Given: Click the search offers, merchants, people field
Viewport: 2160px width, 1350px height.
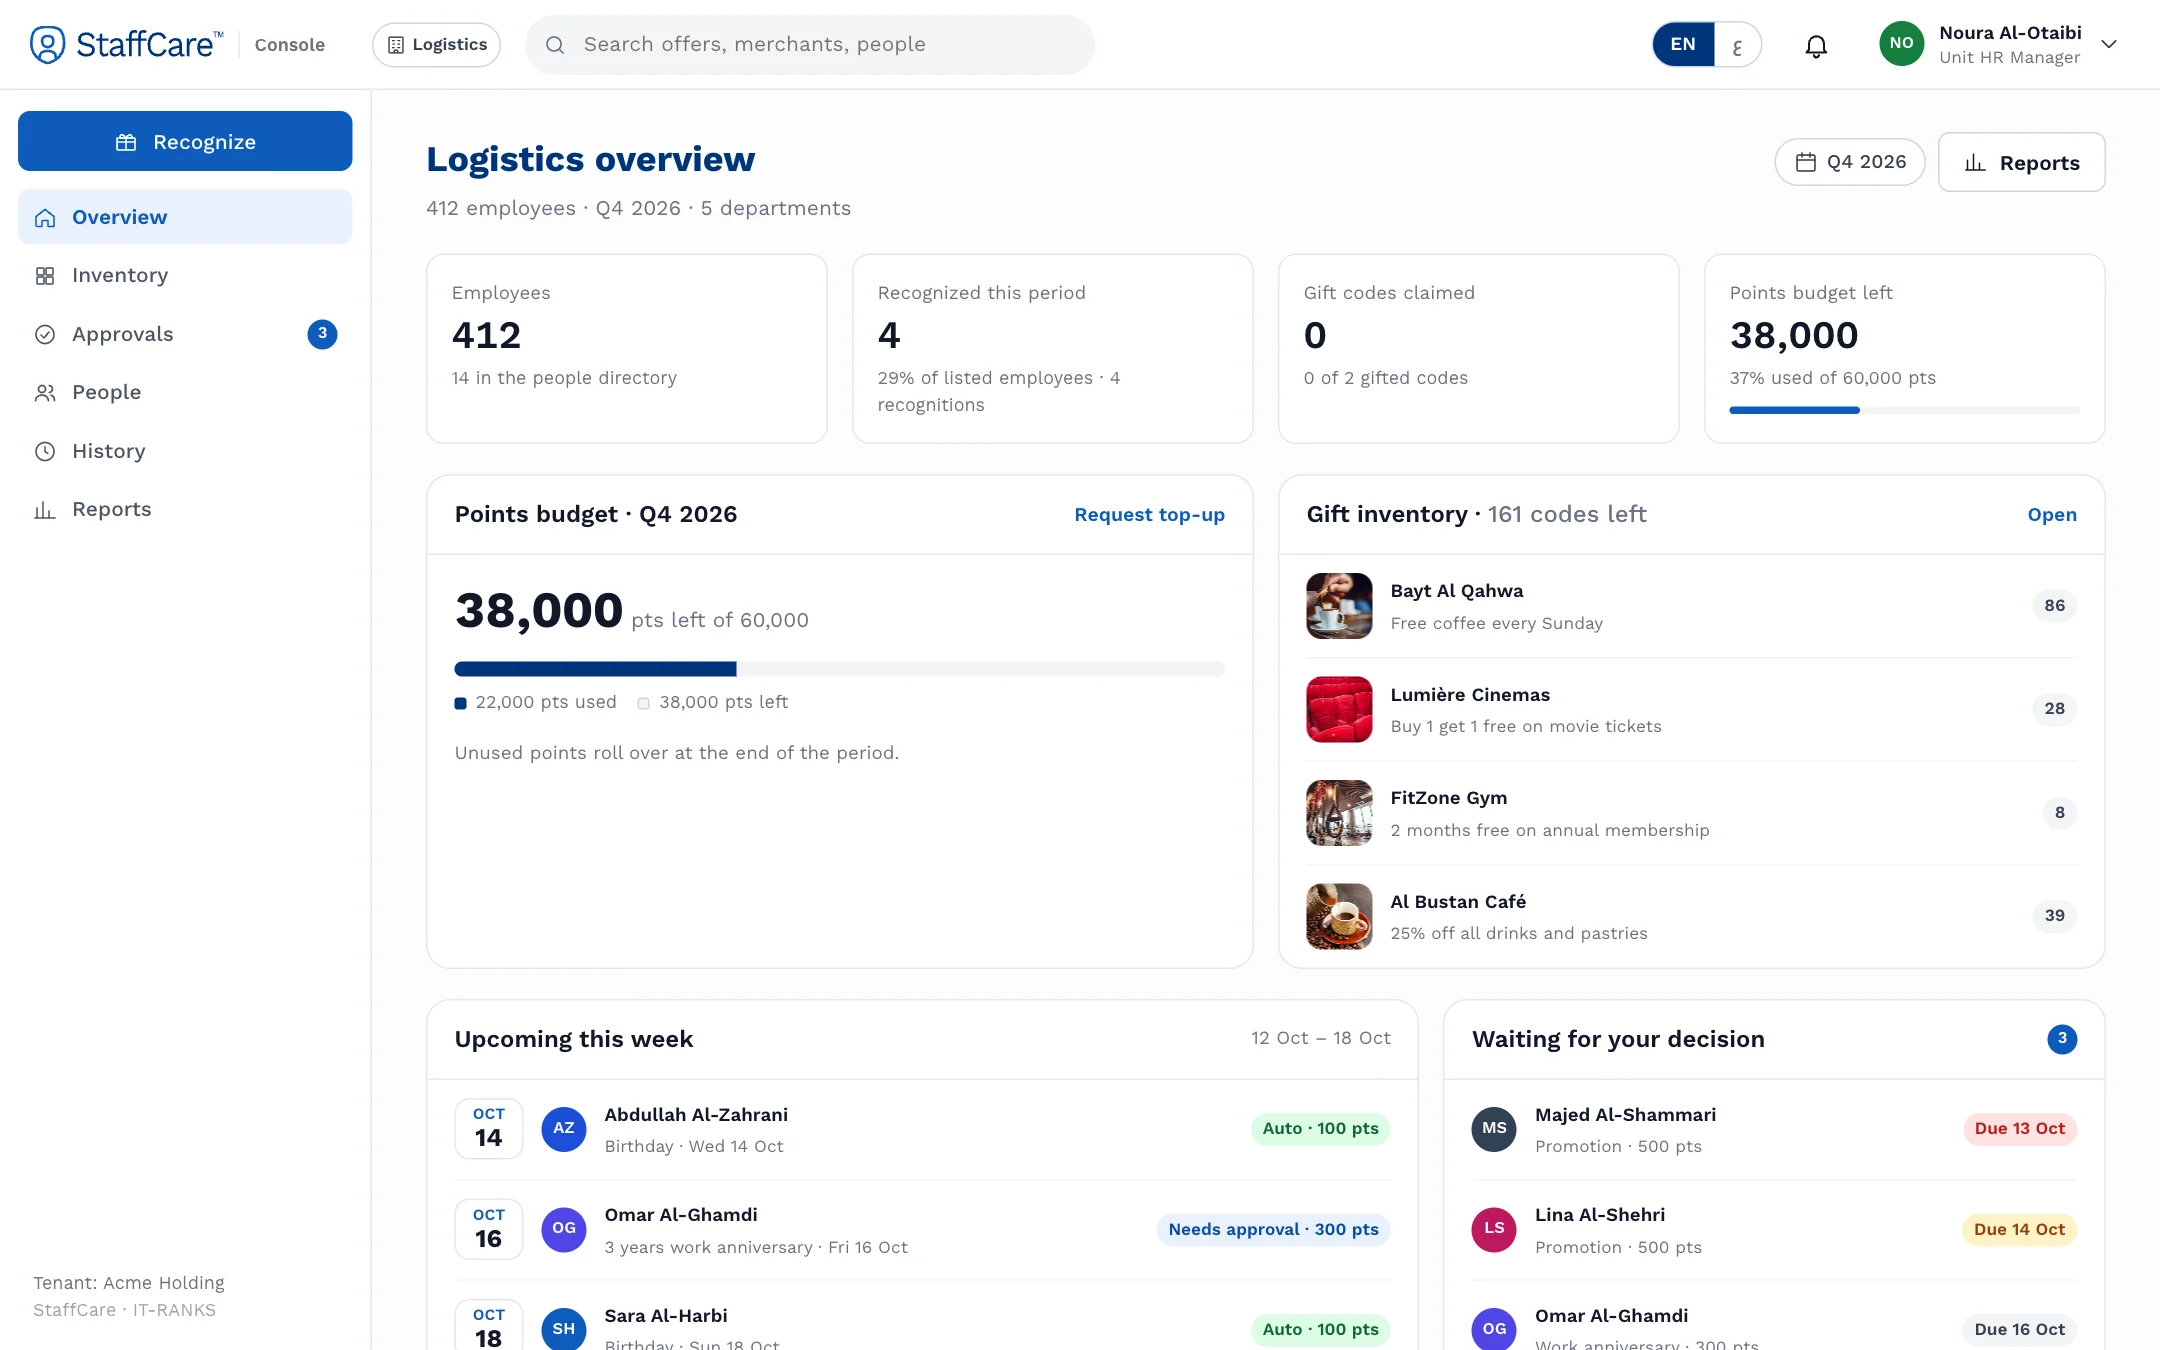Looking at the screenshot, I should 810,45.
